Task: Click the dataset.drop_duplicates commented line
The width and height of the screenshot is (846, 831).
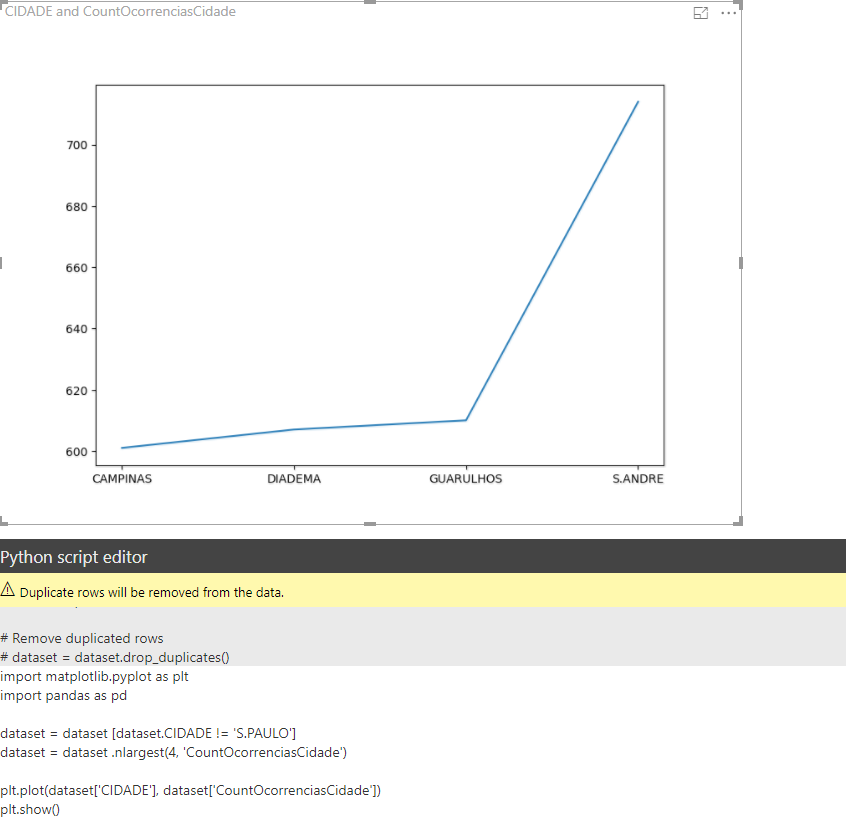Action: pyautogui.click(x=118, y=657)
